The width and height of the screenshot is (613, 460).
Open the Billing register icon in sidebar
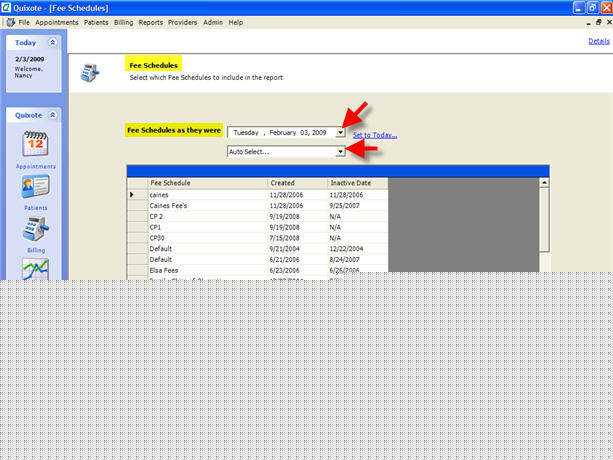pos(36,229)
